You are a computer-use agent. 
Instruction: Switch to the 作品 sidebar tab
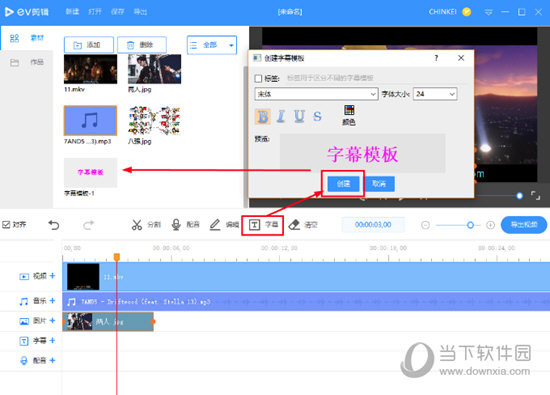(x=27, y=62)
